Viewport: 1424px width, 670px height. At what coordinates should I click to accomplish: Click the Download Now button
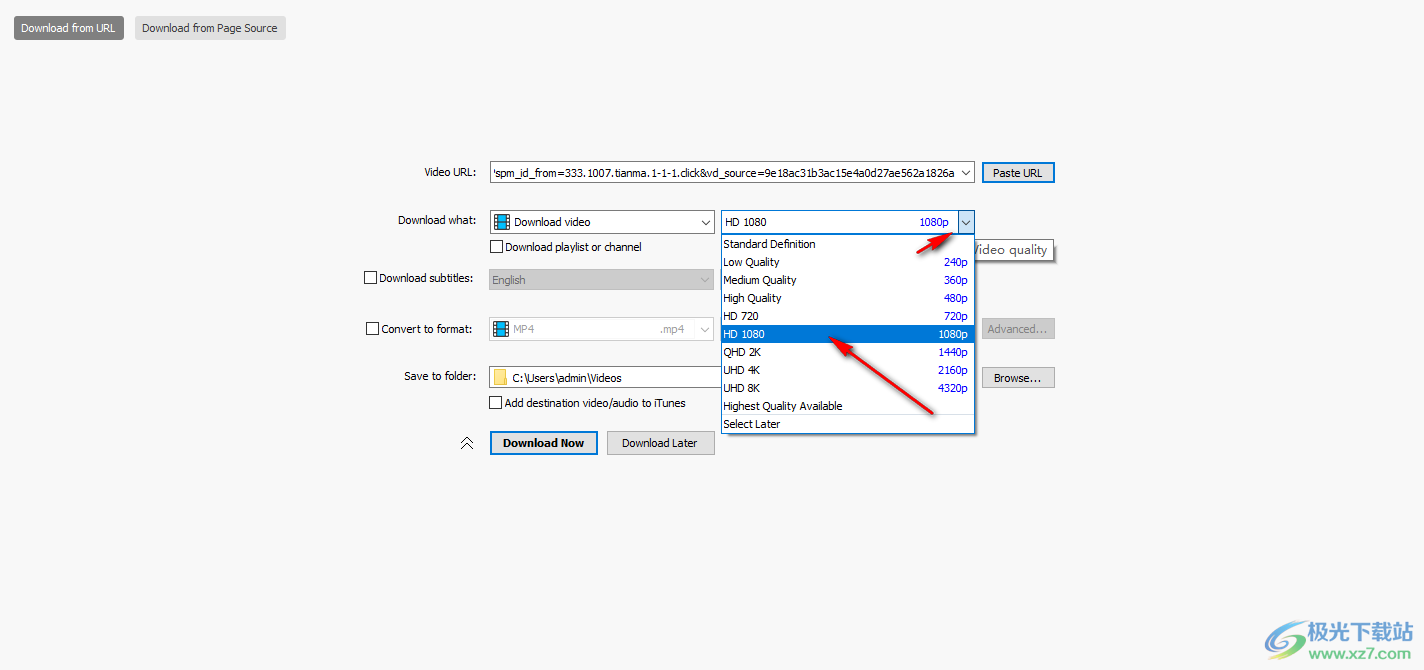tap(544, 443)
